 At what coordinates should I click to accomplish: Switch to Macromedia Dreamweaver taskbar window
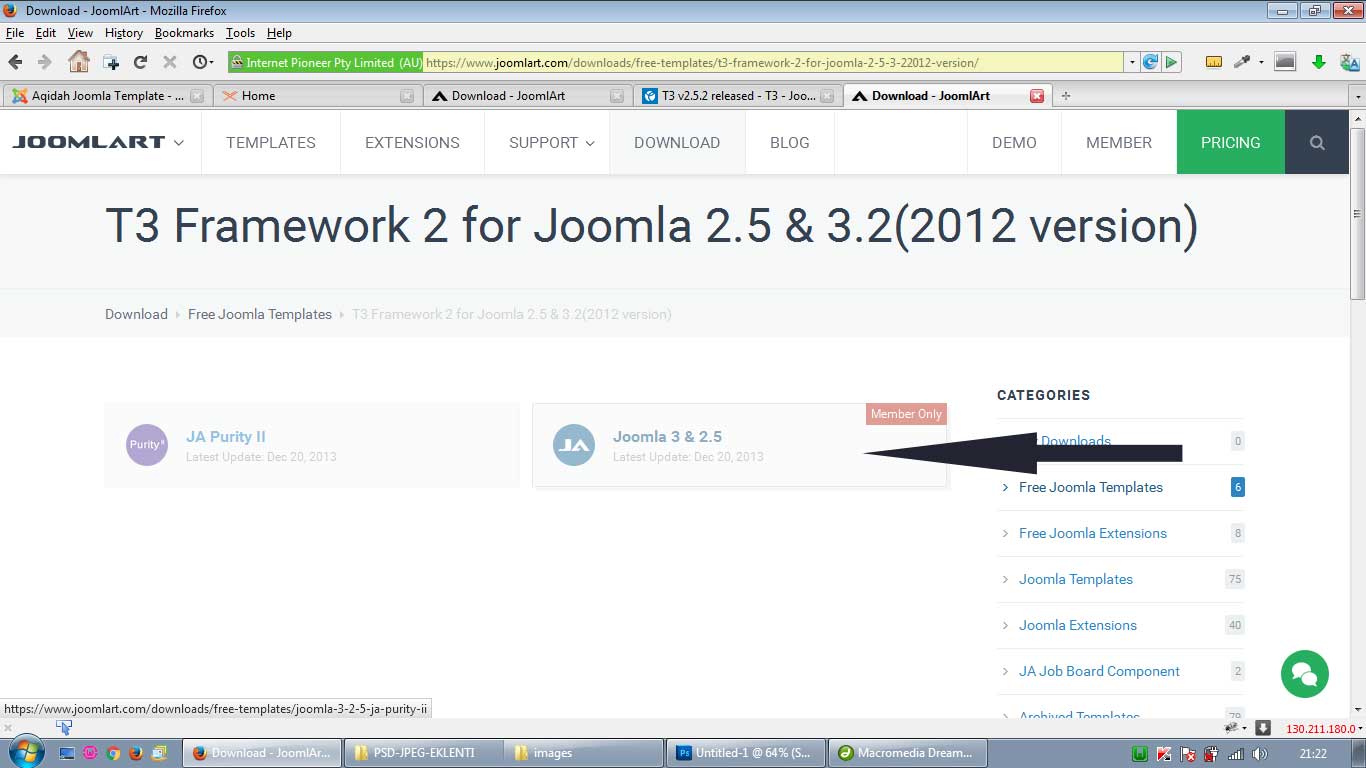coord(908,753)
